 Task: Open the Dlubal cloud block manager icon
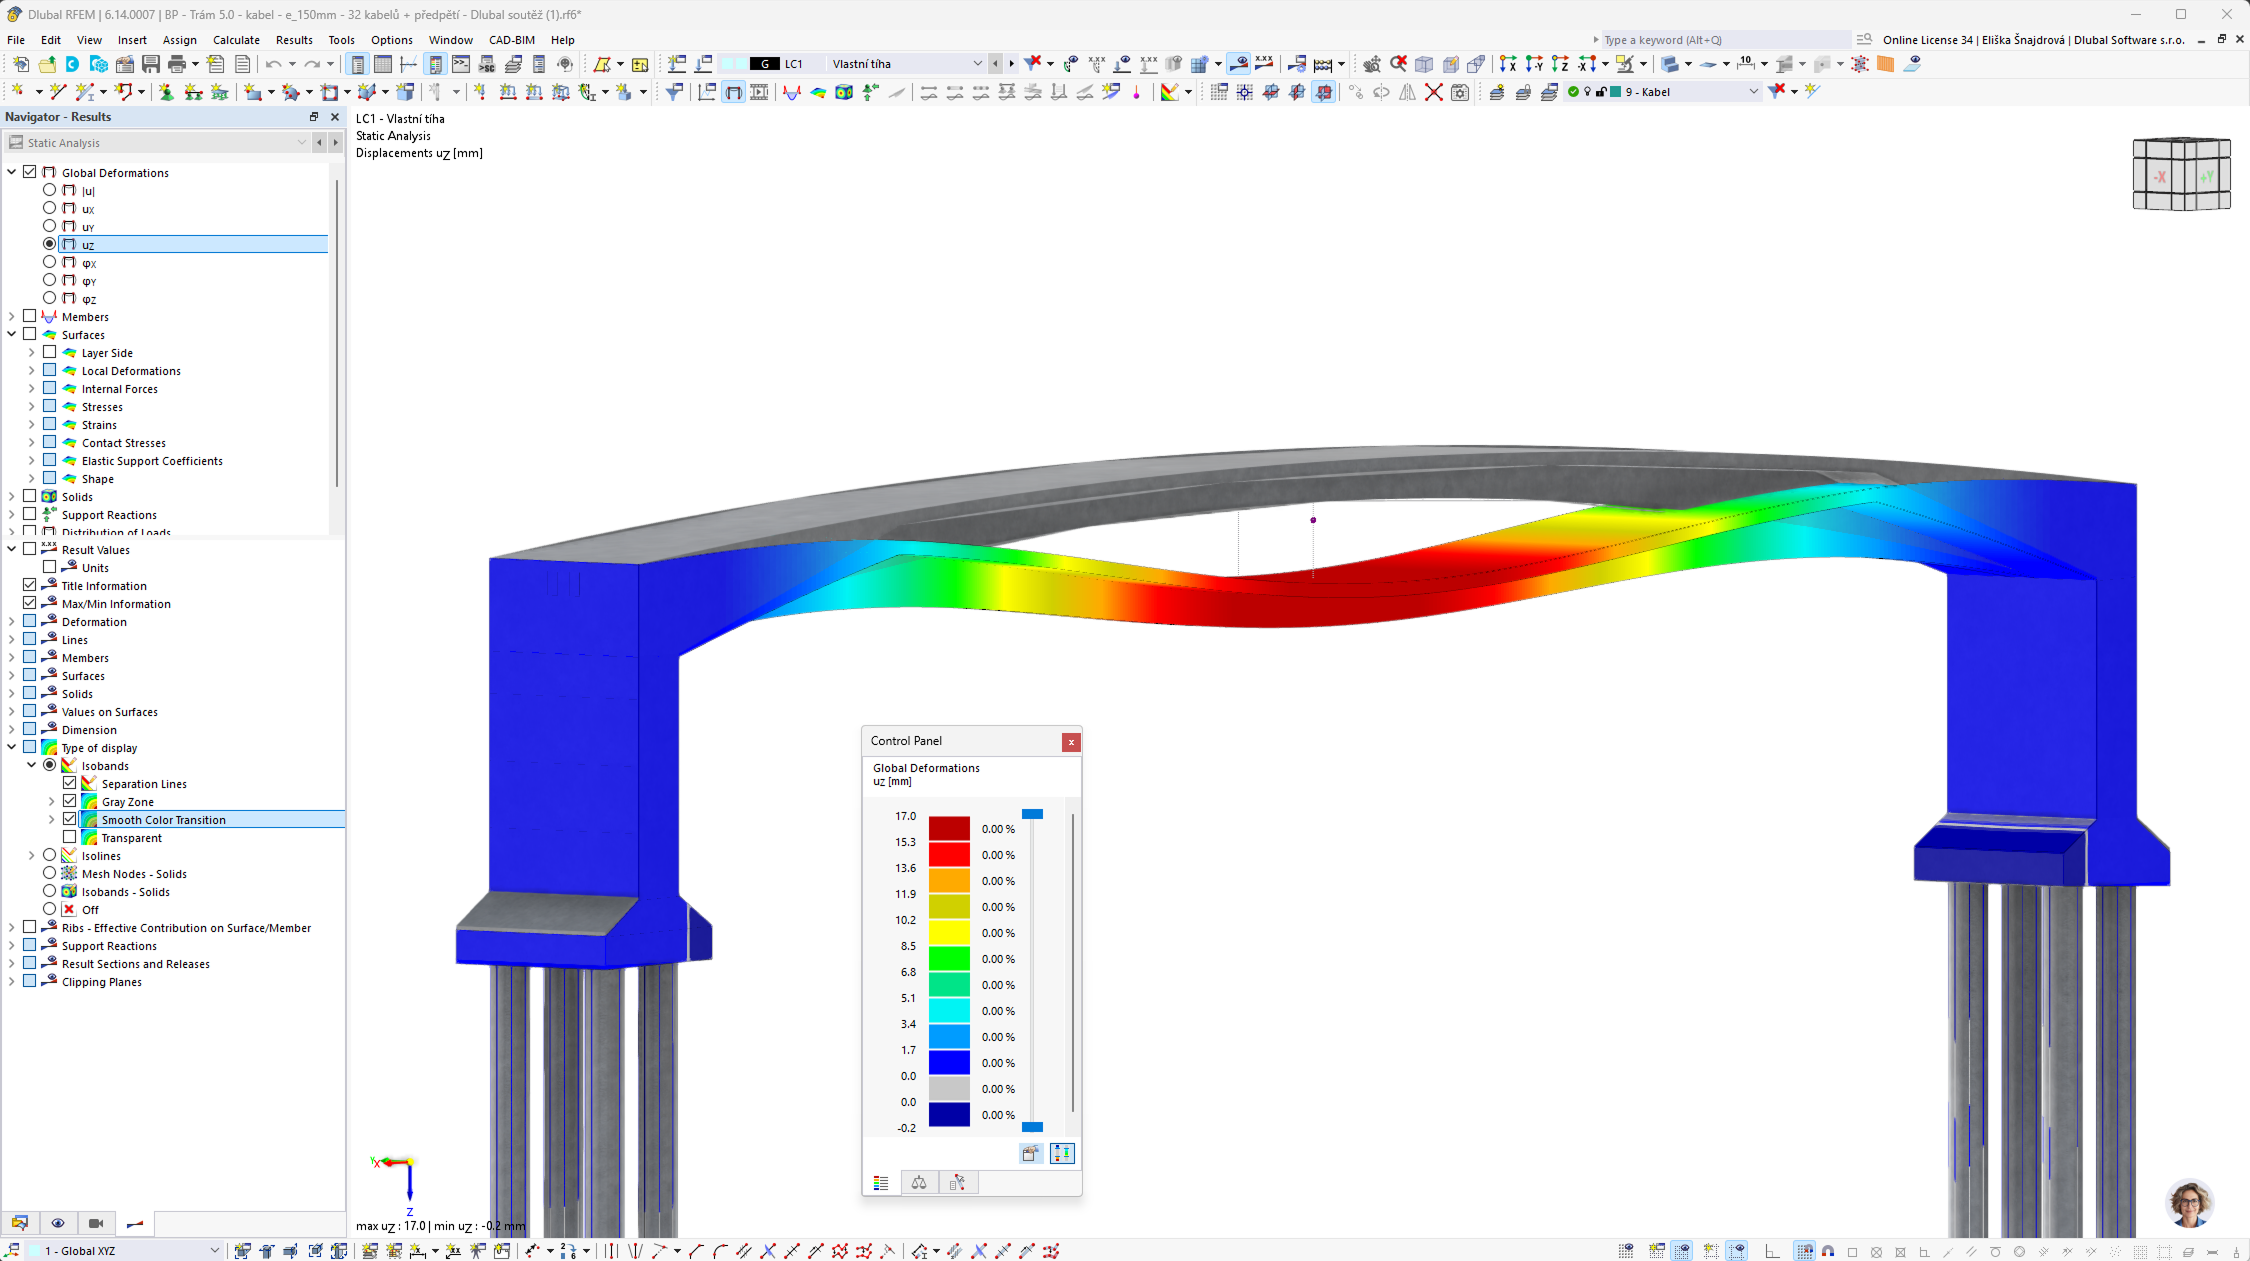click(x=99, y=64)
